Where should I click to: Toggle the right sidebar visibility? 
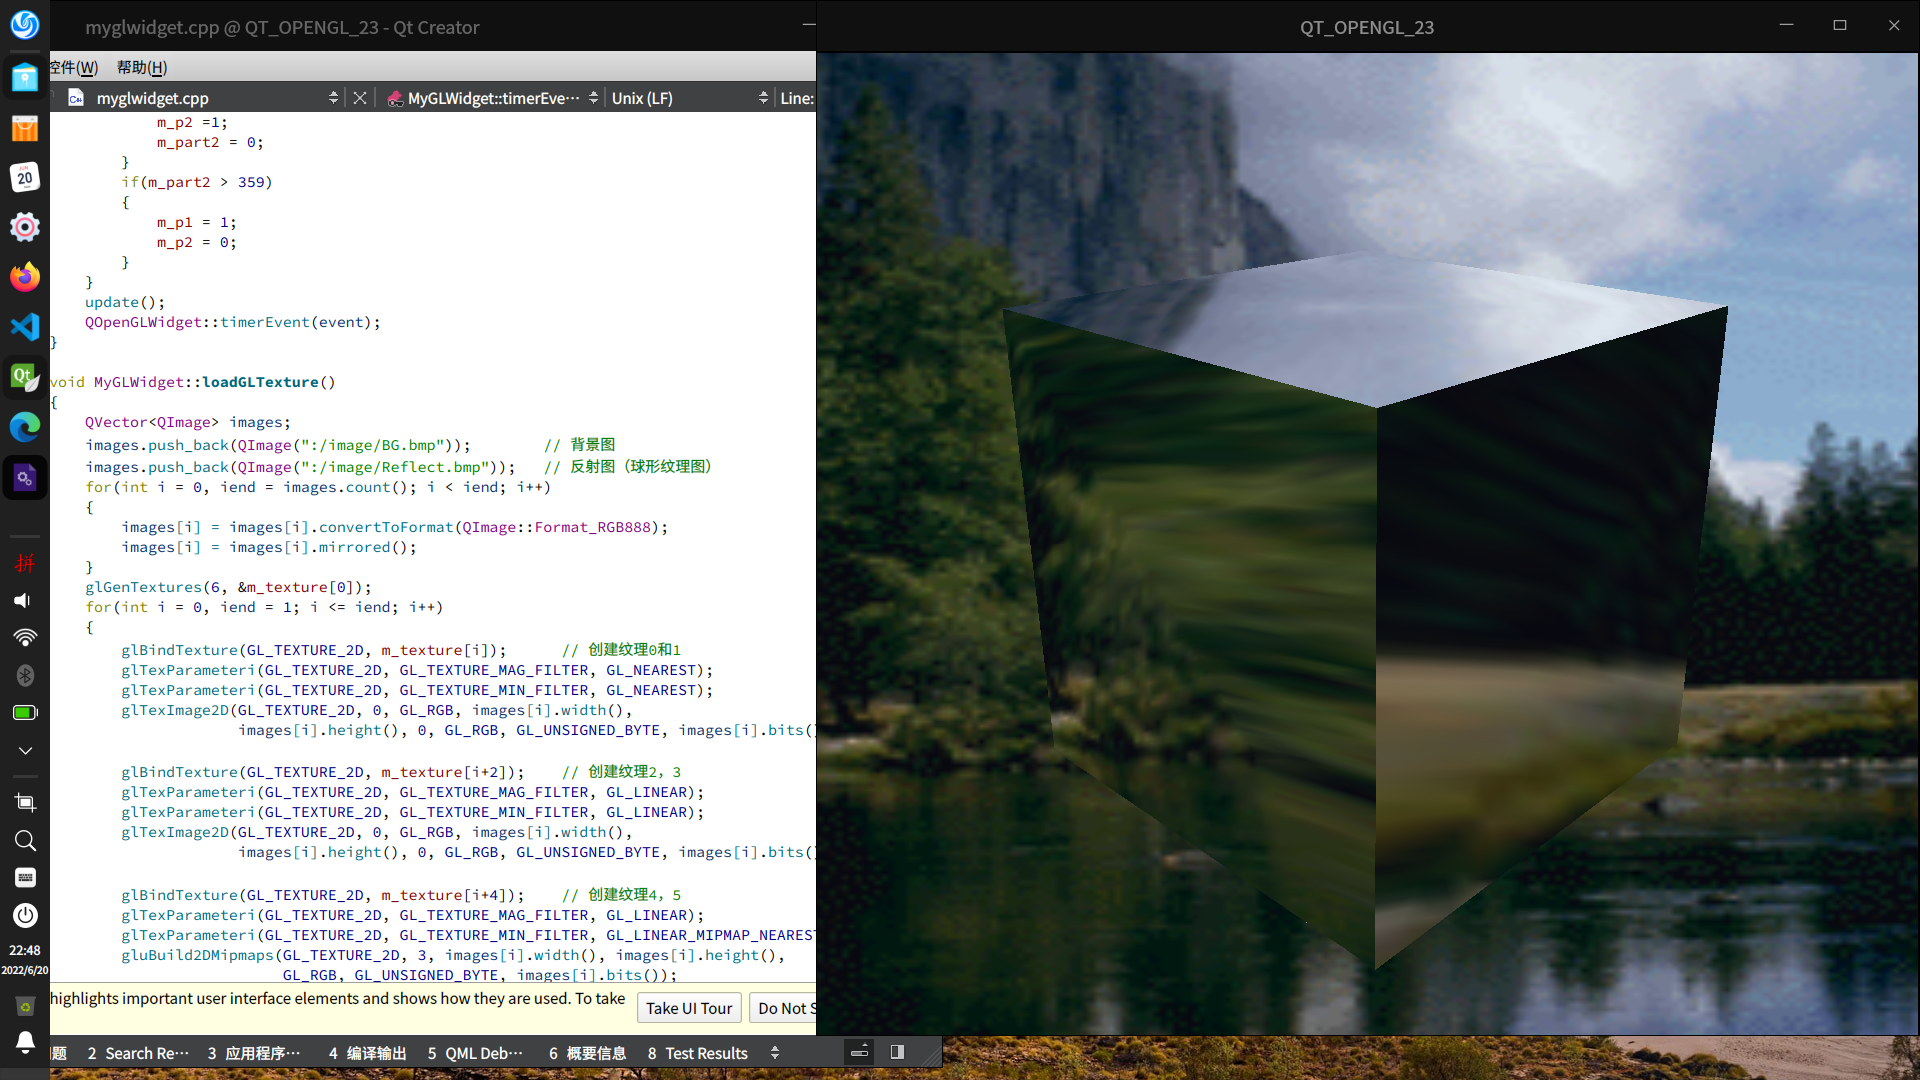pos(897,1052)
